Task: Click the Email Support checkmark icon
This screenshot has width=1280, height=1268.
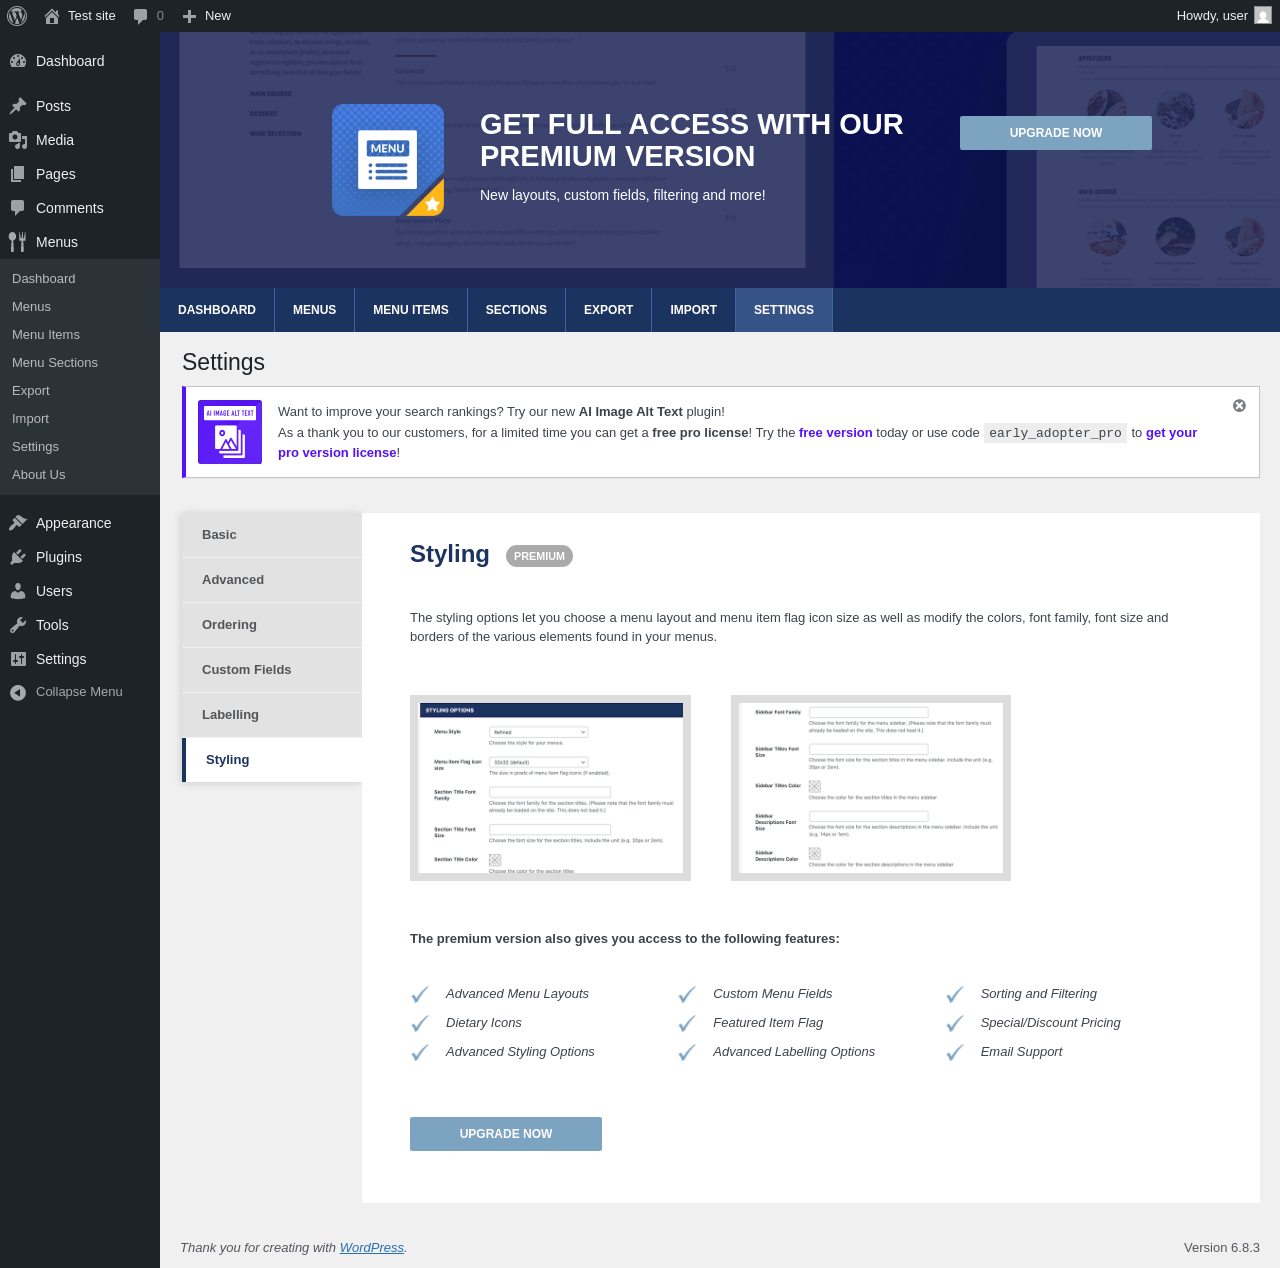Action: (955, 1052)
